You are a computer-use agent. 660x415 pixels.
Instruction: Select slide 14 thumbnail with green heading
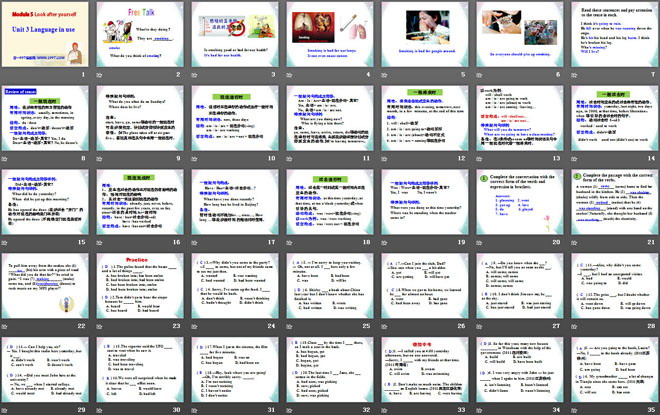(x=615, y=118)
